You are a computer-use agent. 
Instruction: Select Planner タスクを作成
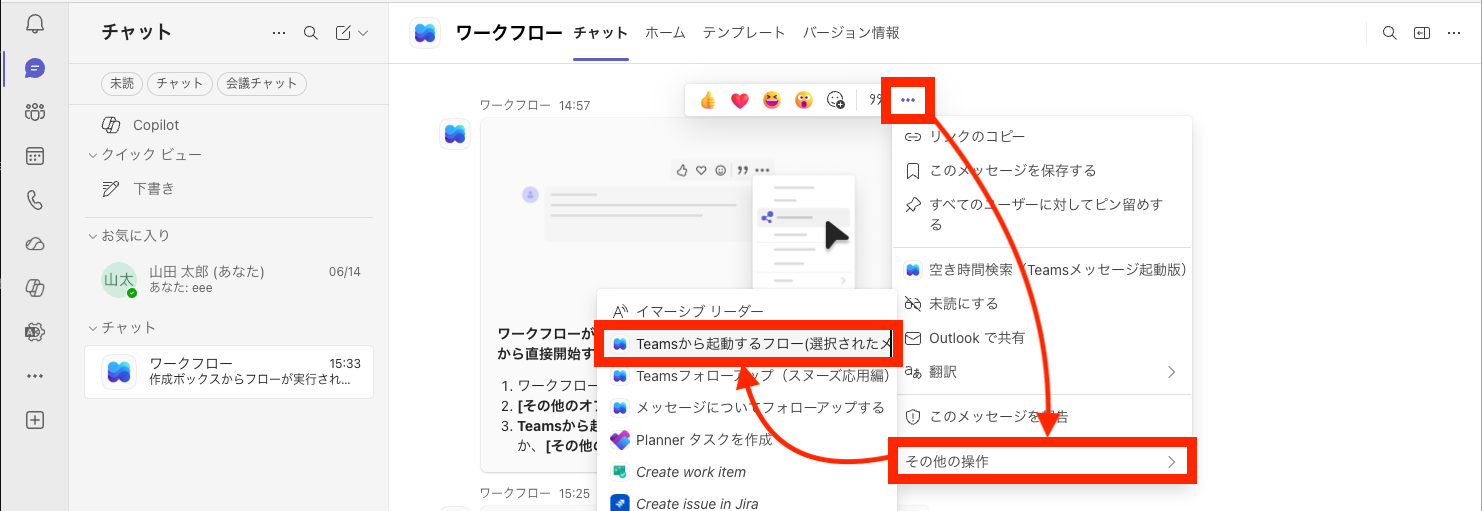pyautogui.click(x=747, y=440)
